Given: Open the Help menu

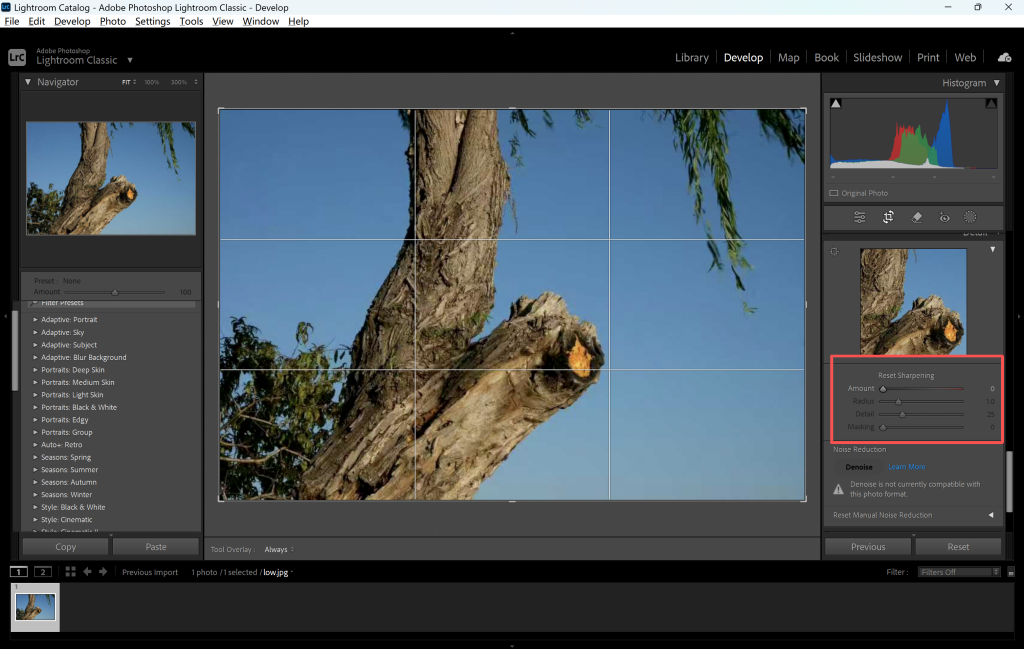Looking at the screenshot, I should pos(298,21).
